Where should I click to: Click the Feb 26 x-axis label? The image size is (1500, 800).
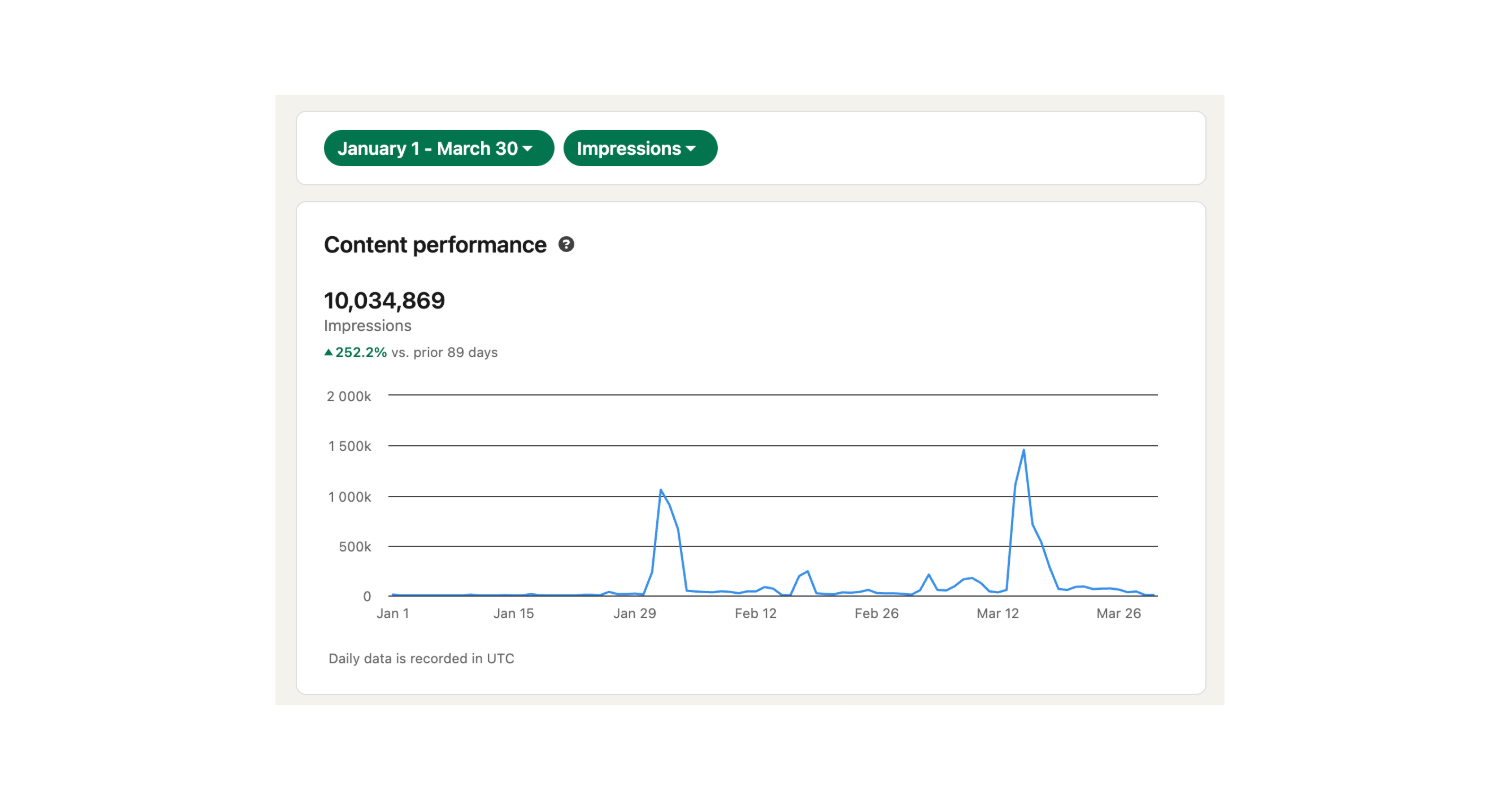click(x=876, y=614)
